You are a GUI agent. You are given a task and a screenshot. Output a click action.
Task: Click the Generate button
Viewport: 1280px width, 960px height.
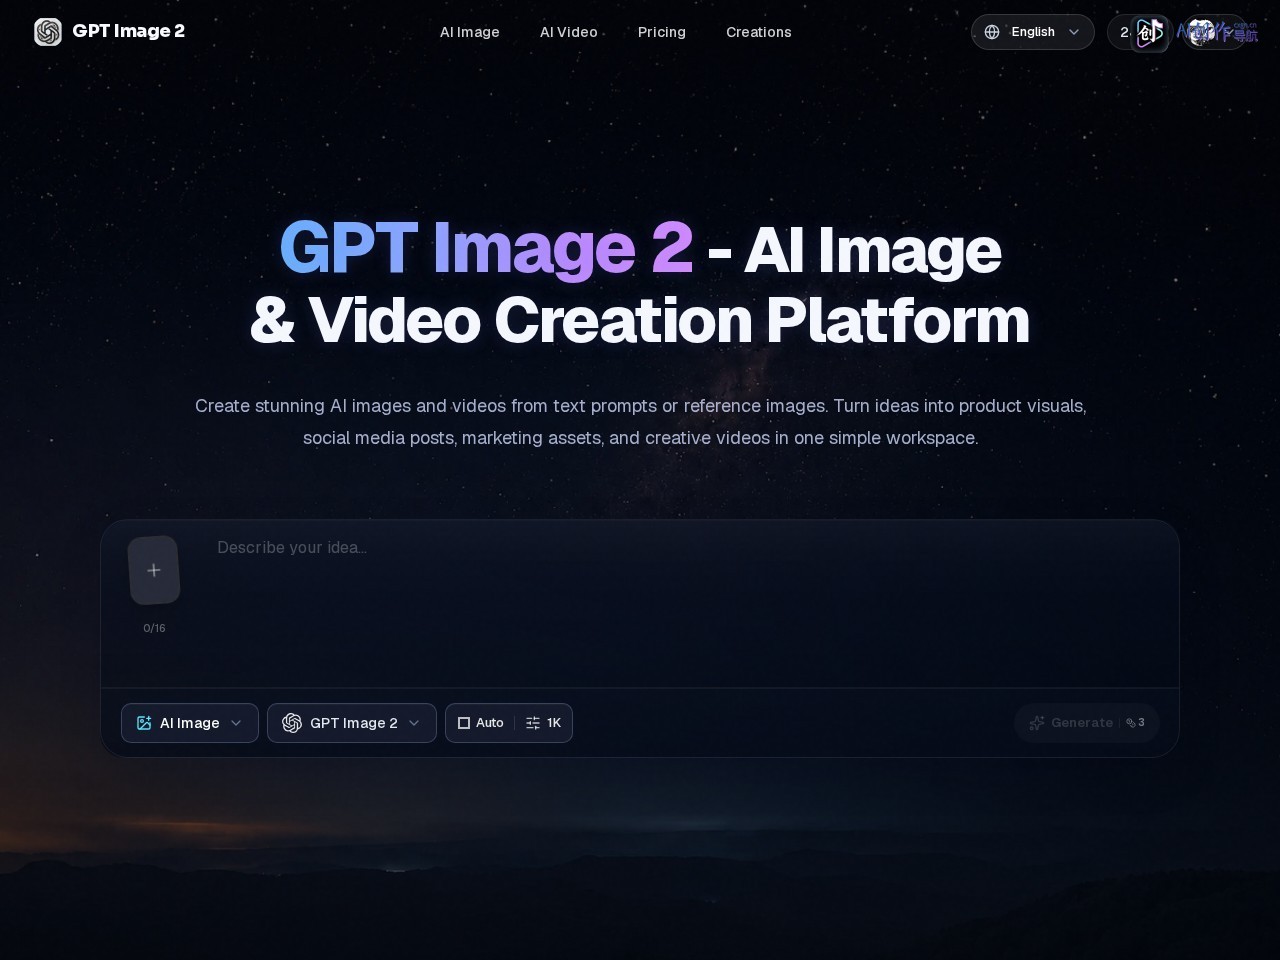click(1087, 723)
